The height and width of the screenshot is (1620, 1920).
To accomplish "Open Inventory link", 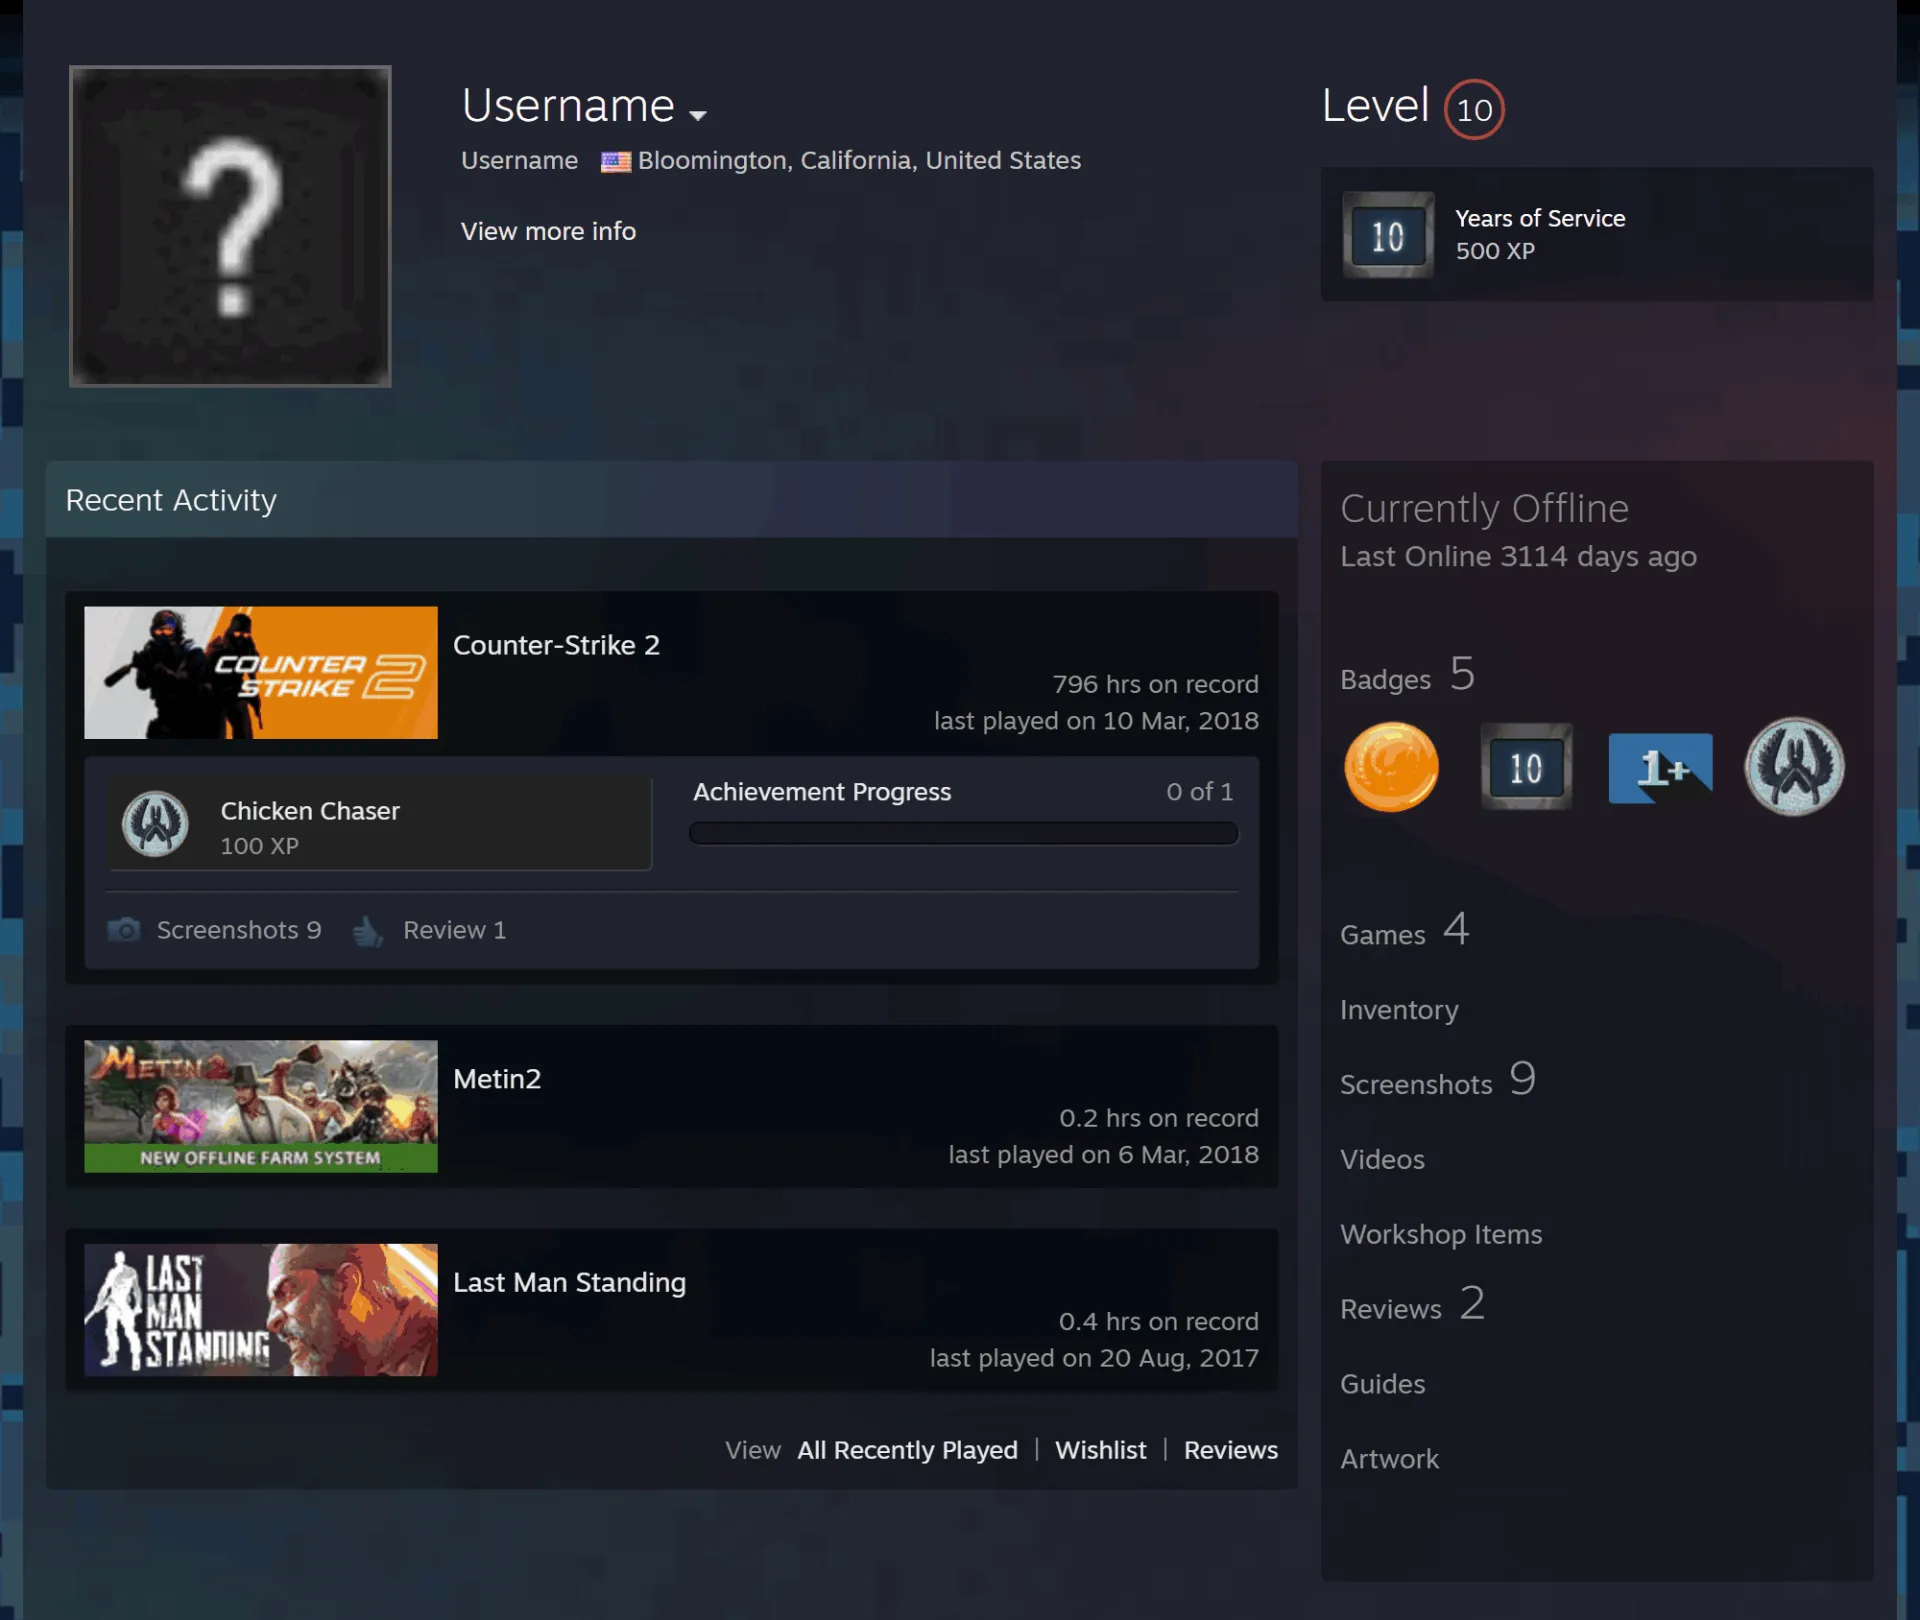I will point(1399,1010).
